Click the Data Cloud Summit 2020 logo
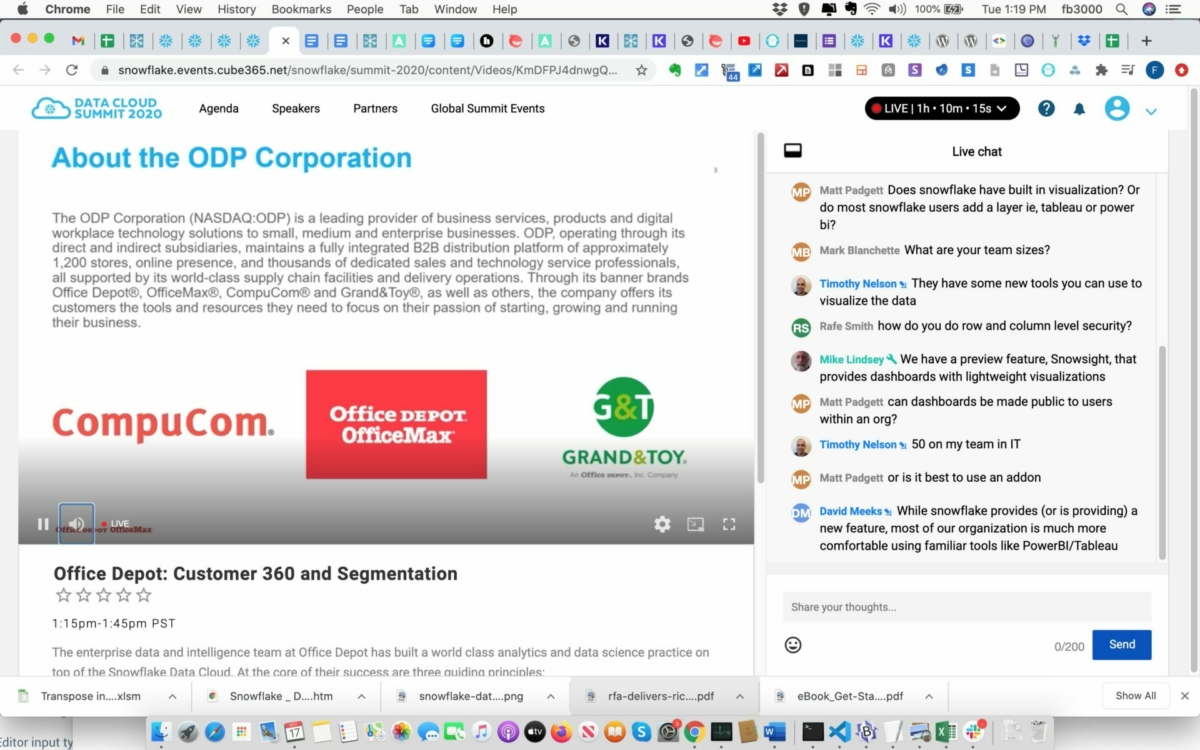Image resolution: width=1200 pixels, height=750 pixels. [x=96, y=108]
